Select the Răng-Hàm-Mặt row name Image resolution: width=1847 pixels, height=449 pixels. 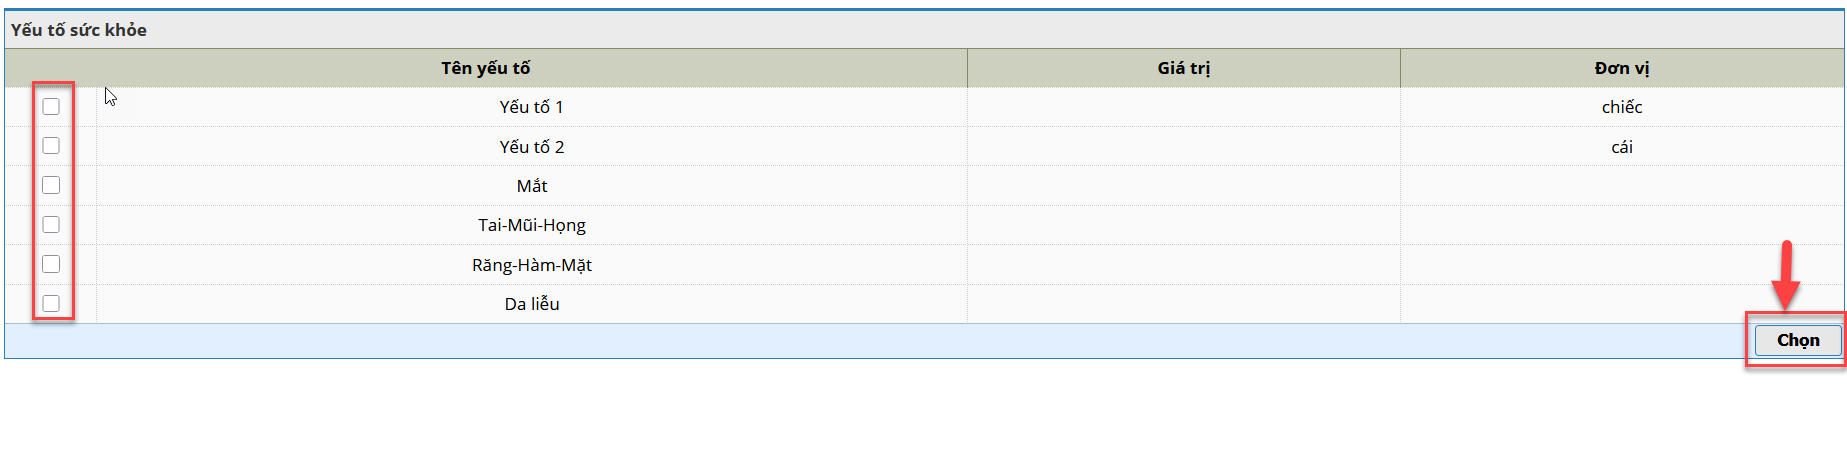[x=532, y=265]
